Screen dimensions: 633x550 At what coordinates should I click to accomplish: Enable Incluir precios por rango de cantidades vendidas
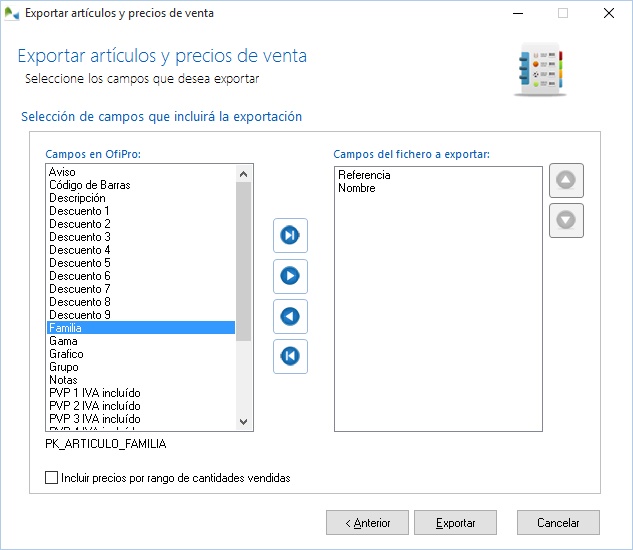[51, 478]
